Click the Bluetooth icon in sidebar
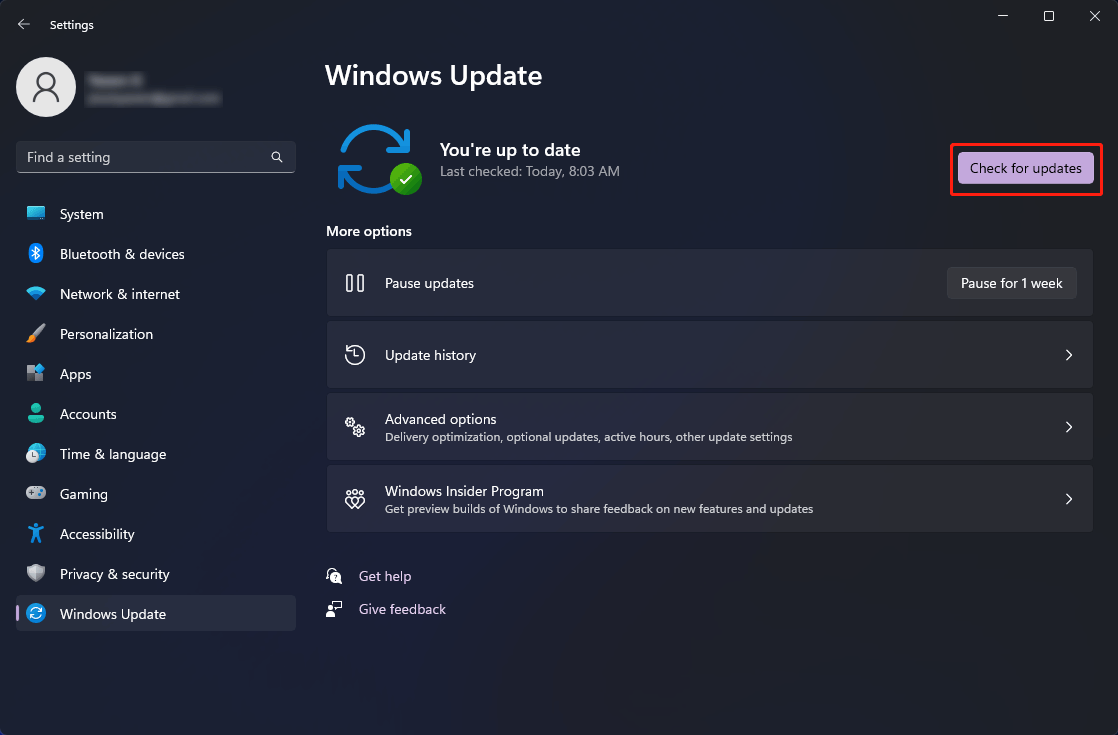The width and height of the screenshot is (1118, 735). pyautogui.click(x=36, y=253)
